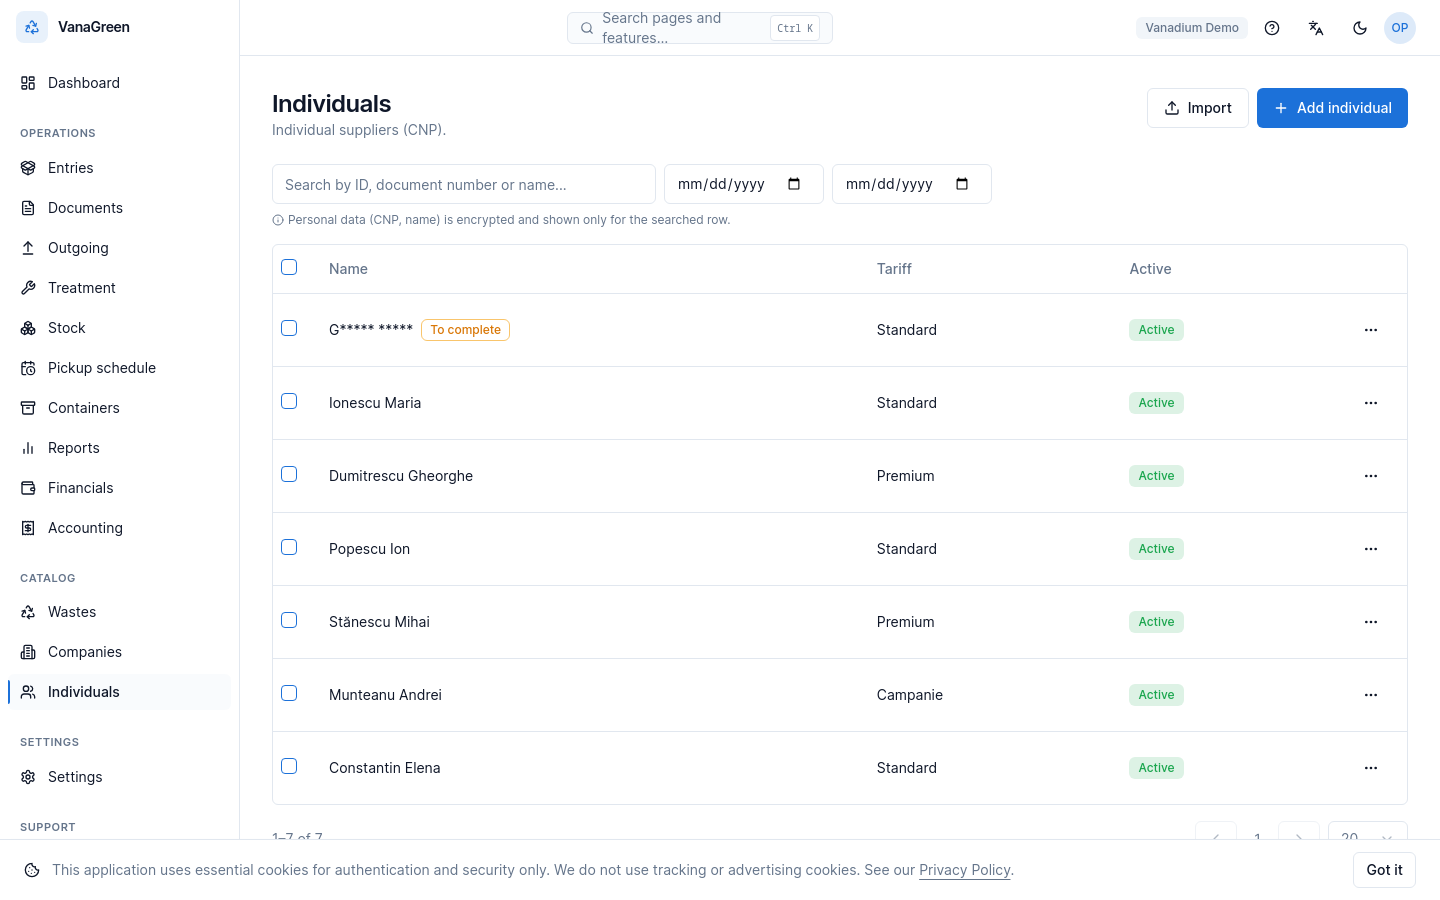Check the Popescu Ion row checkbox

289,547
